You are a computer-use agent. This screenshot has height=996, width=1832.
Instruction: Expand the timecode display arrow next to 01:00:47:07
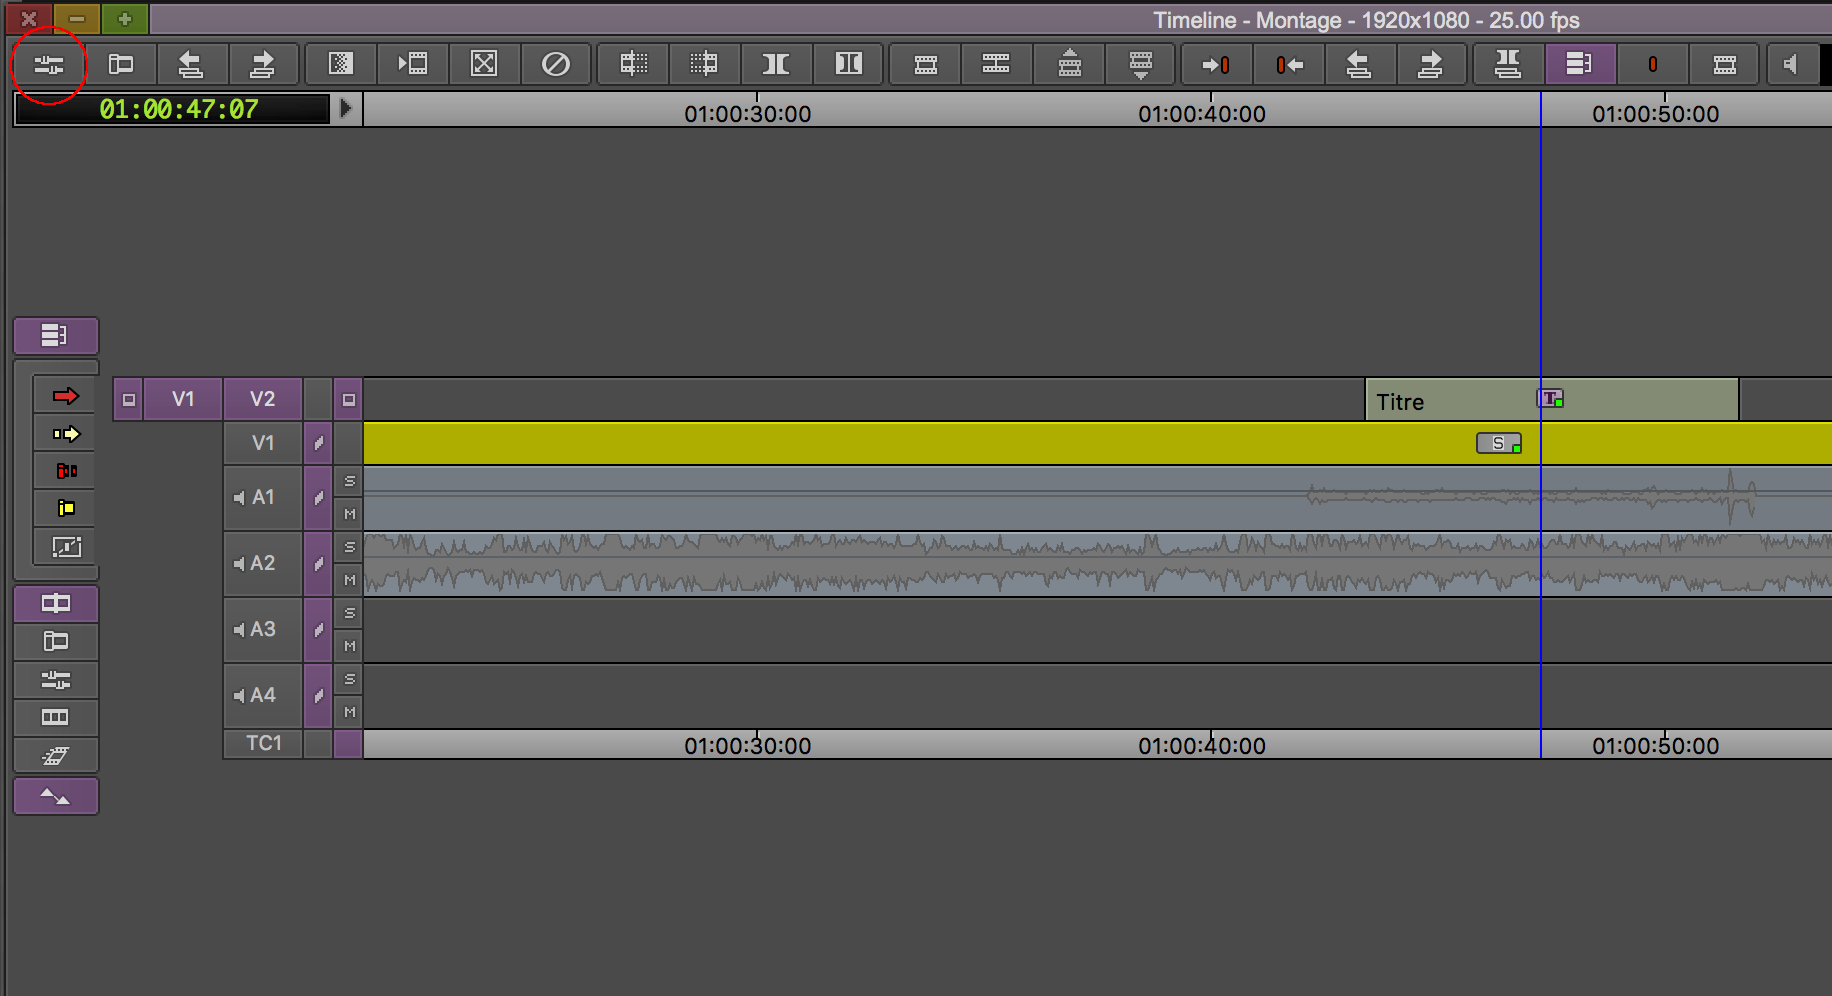(x=345, y=108)
